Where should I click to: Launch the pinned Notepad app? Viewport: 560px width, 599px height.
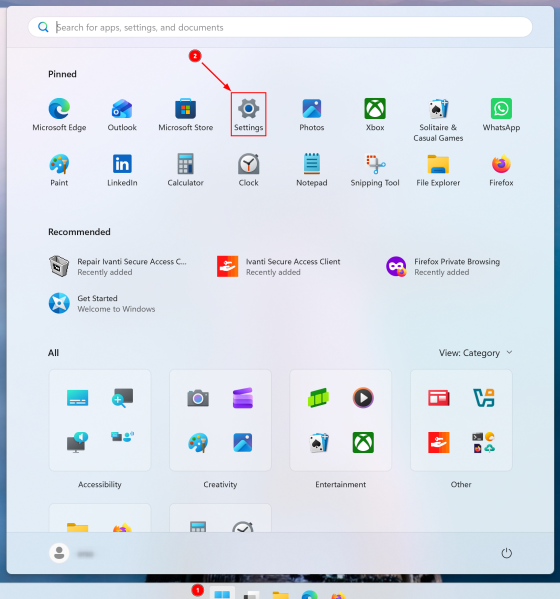312,170
